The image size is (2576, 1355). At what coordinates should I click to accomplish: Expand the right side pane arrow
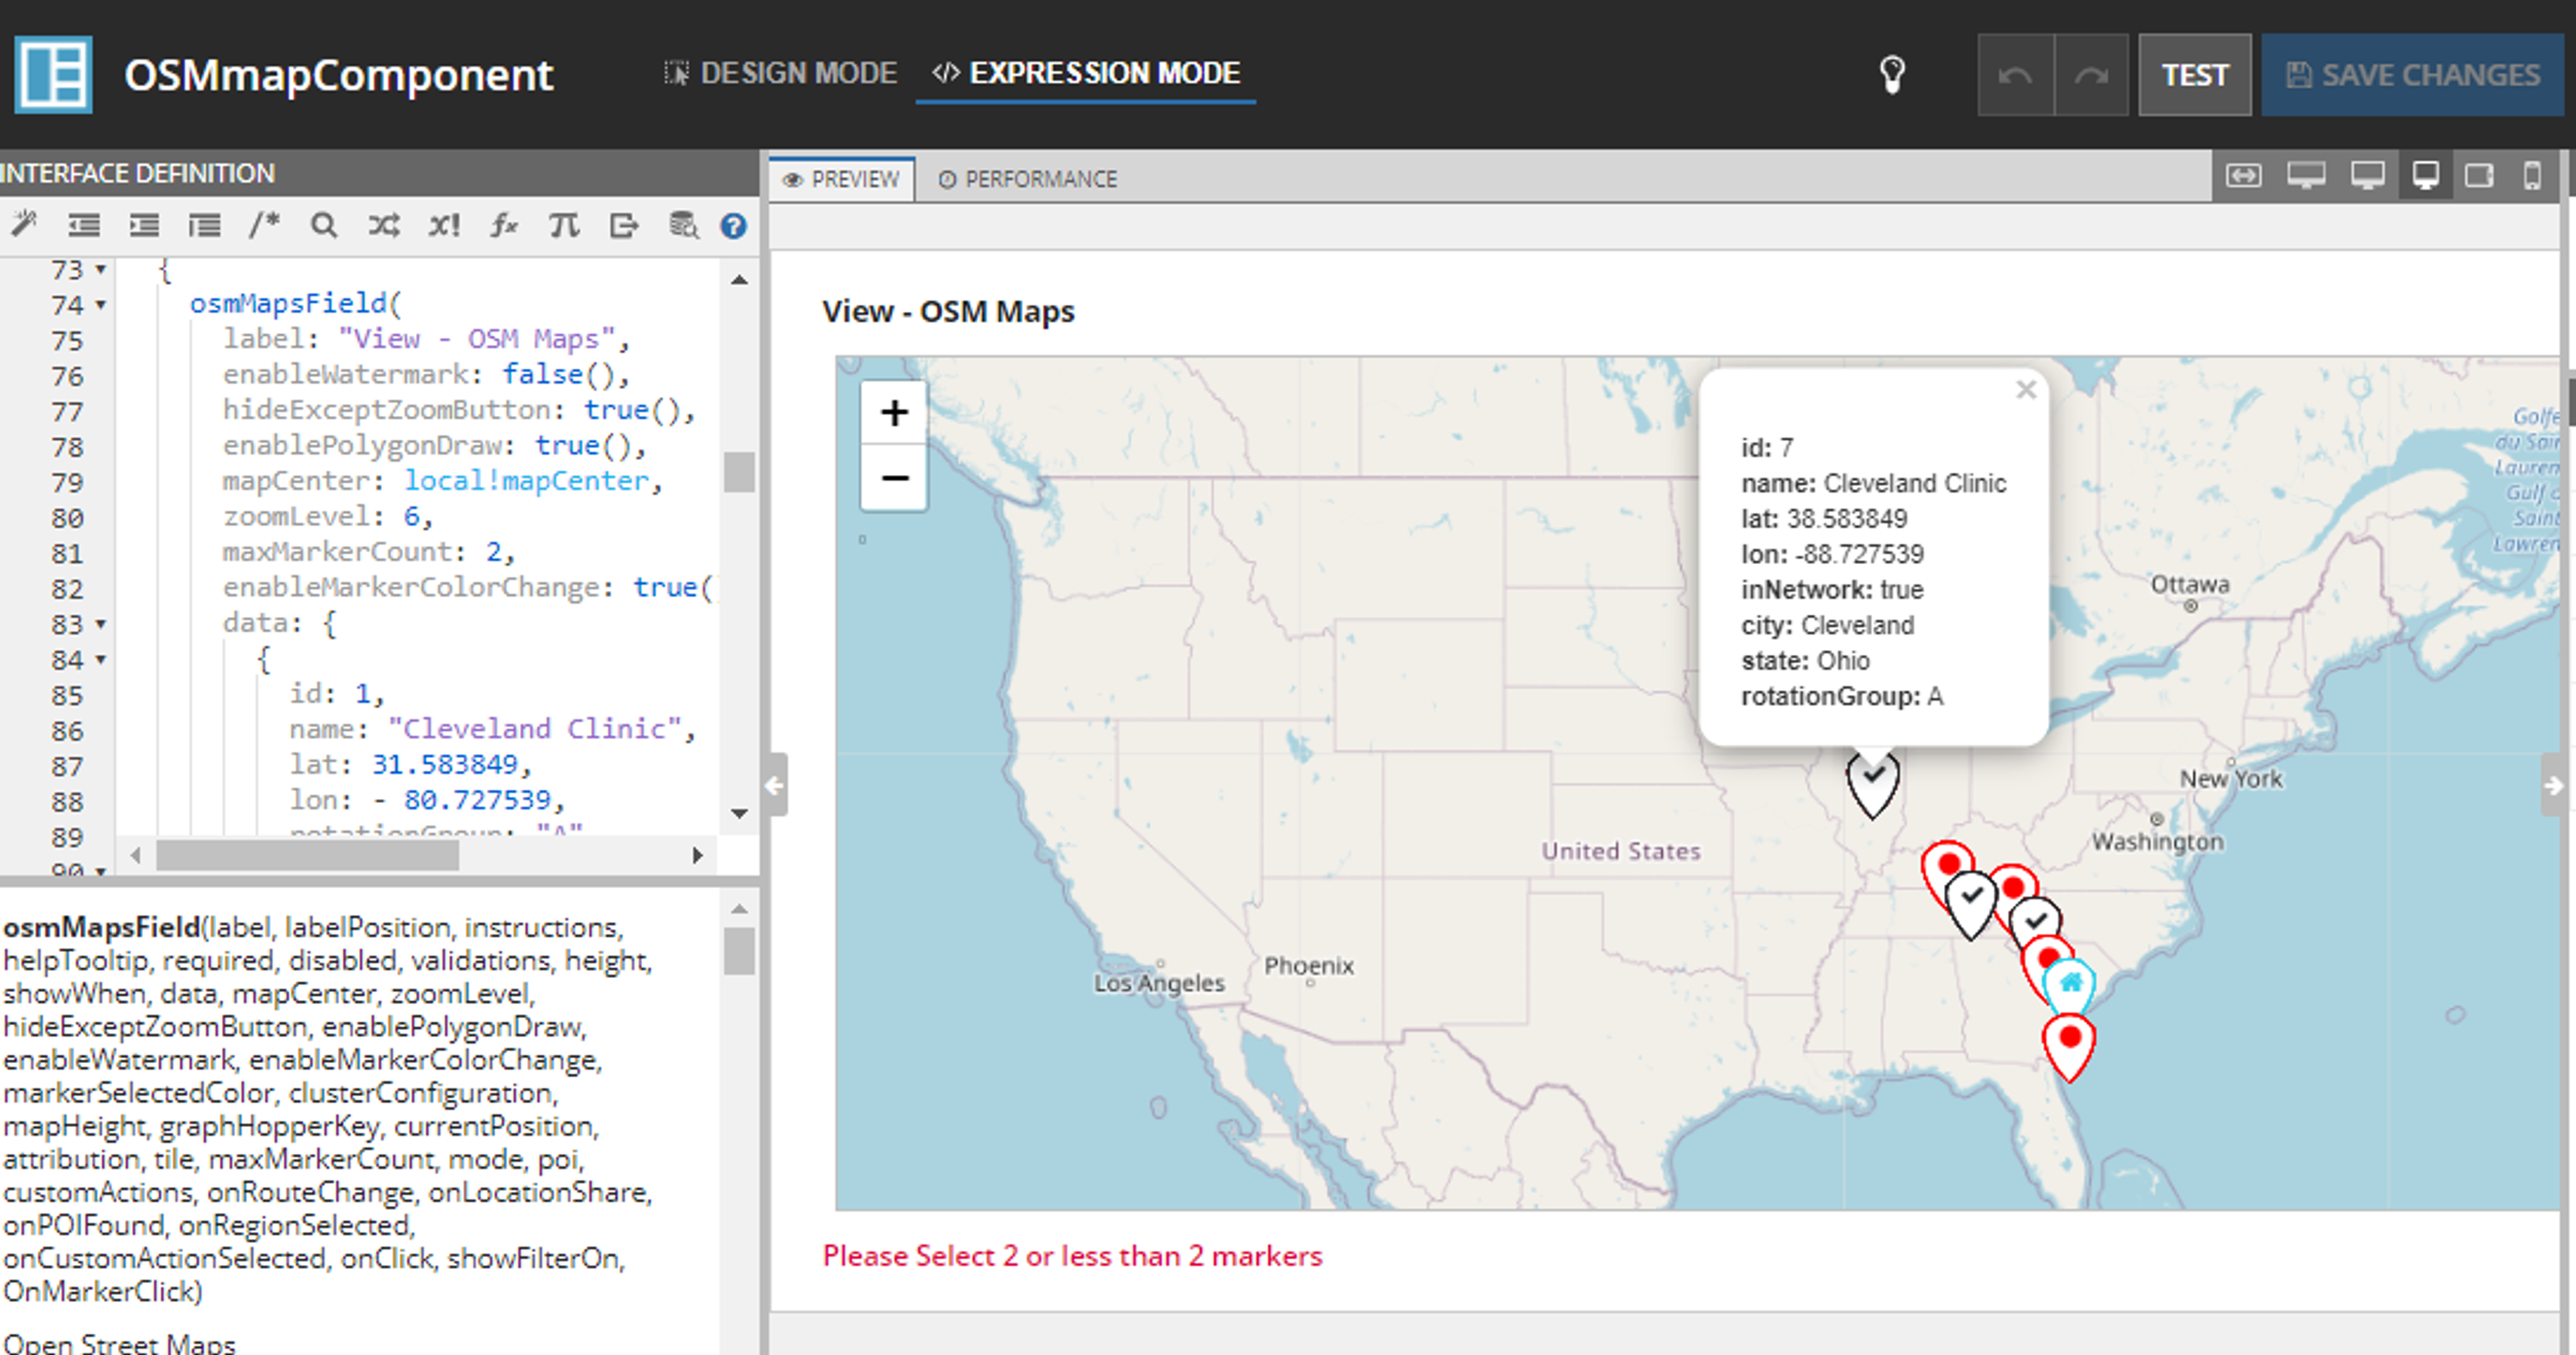coord(2554,786)
